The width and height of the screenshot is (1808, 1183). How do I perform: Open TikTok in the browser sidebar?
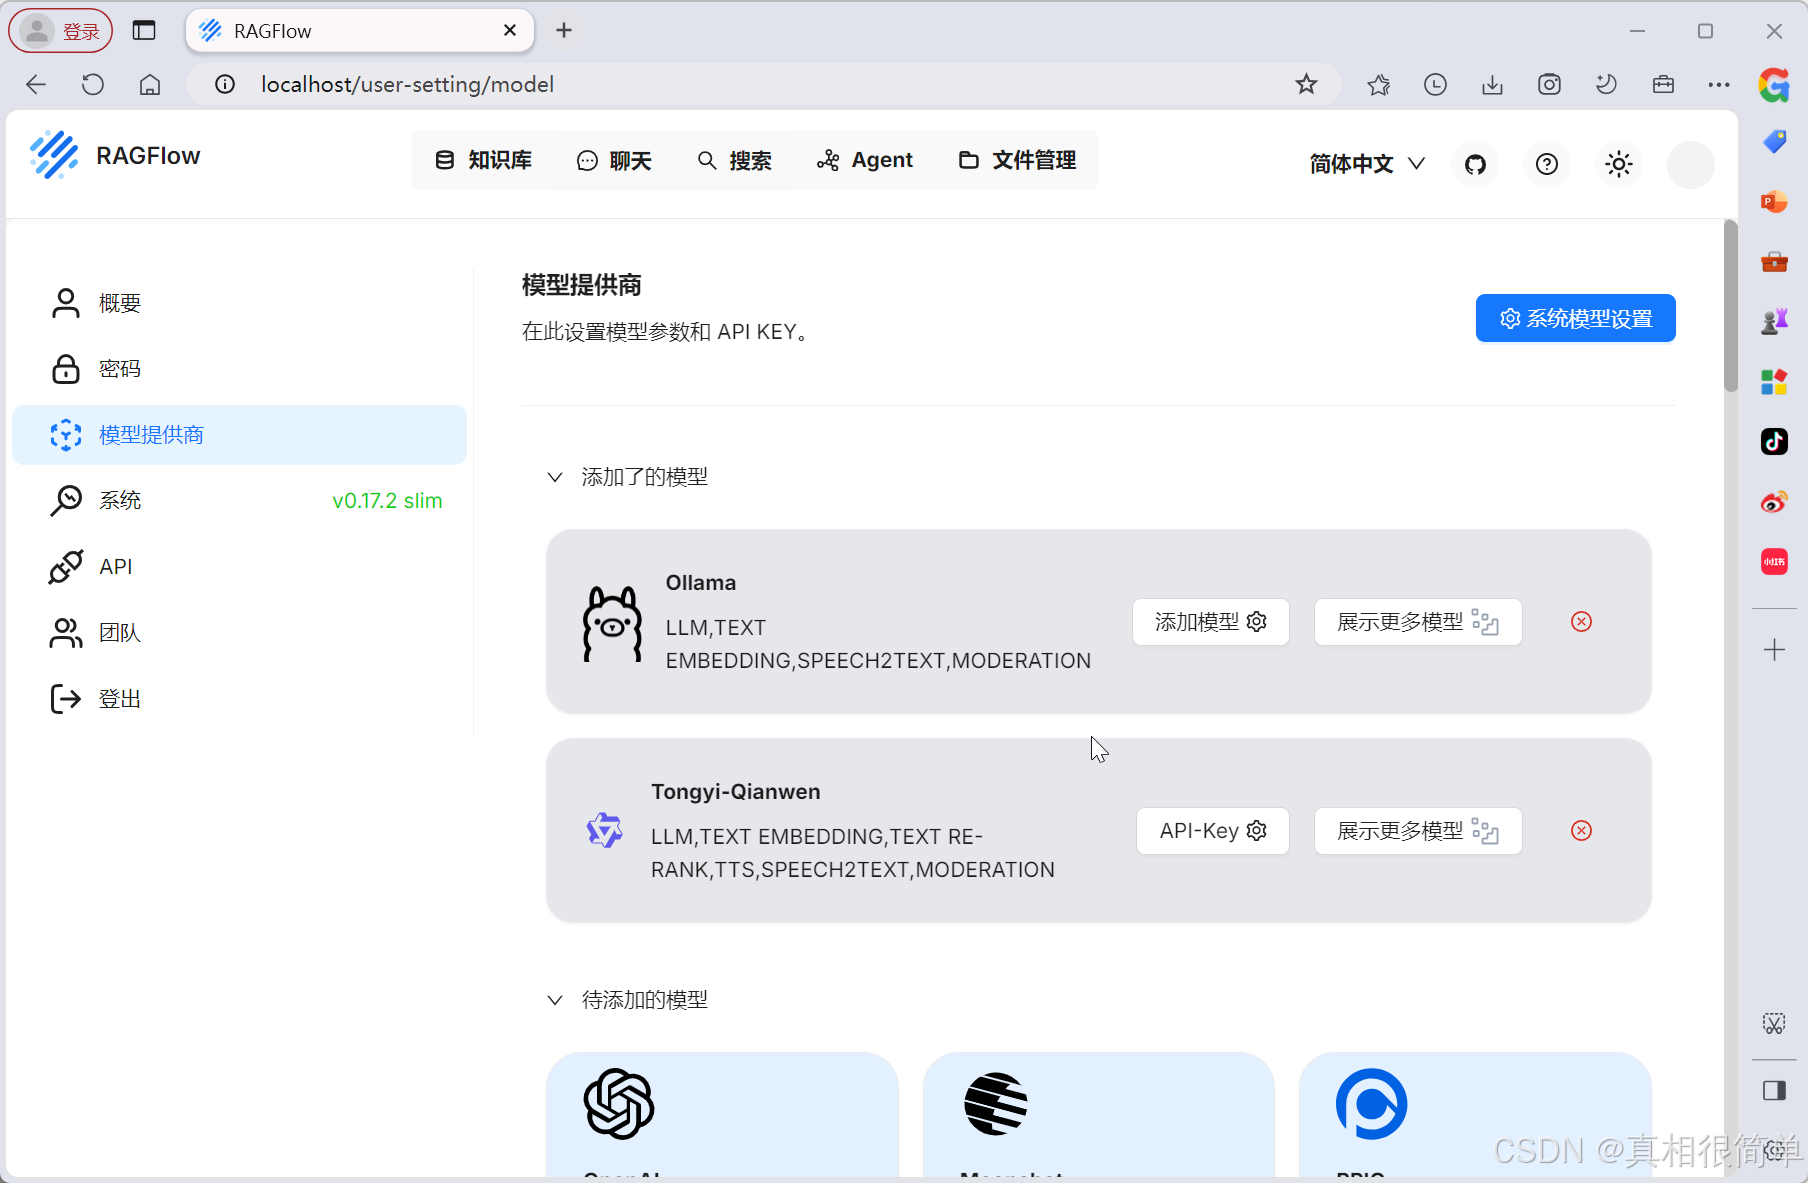tap(1774, 441)
